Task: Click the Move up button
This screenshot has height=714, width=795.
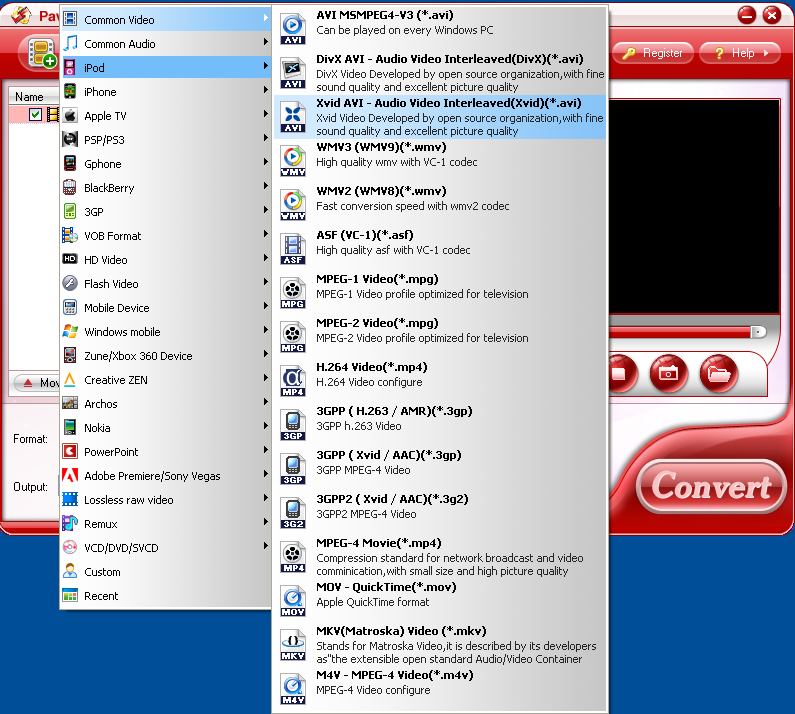Action: tap(37, 383)
